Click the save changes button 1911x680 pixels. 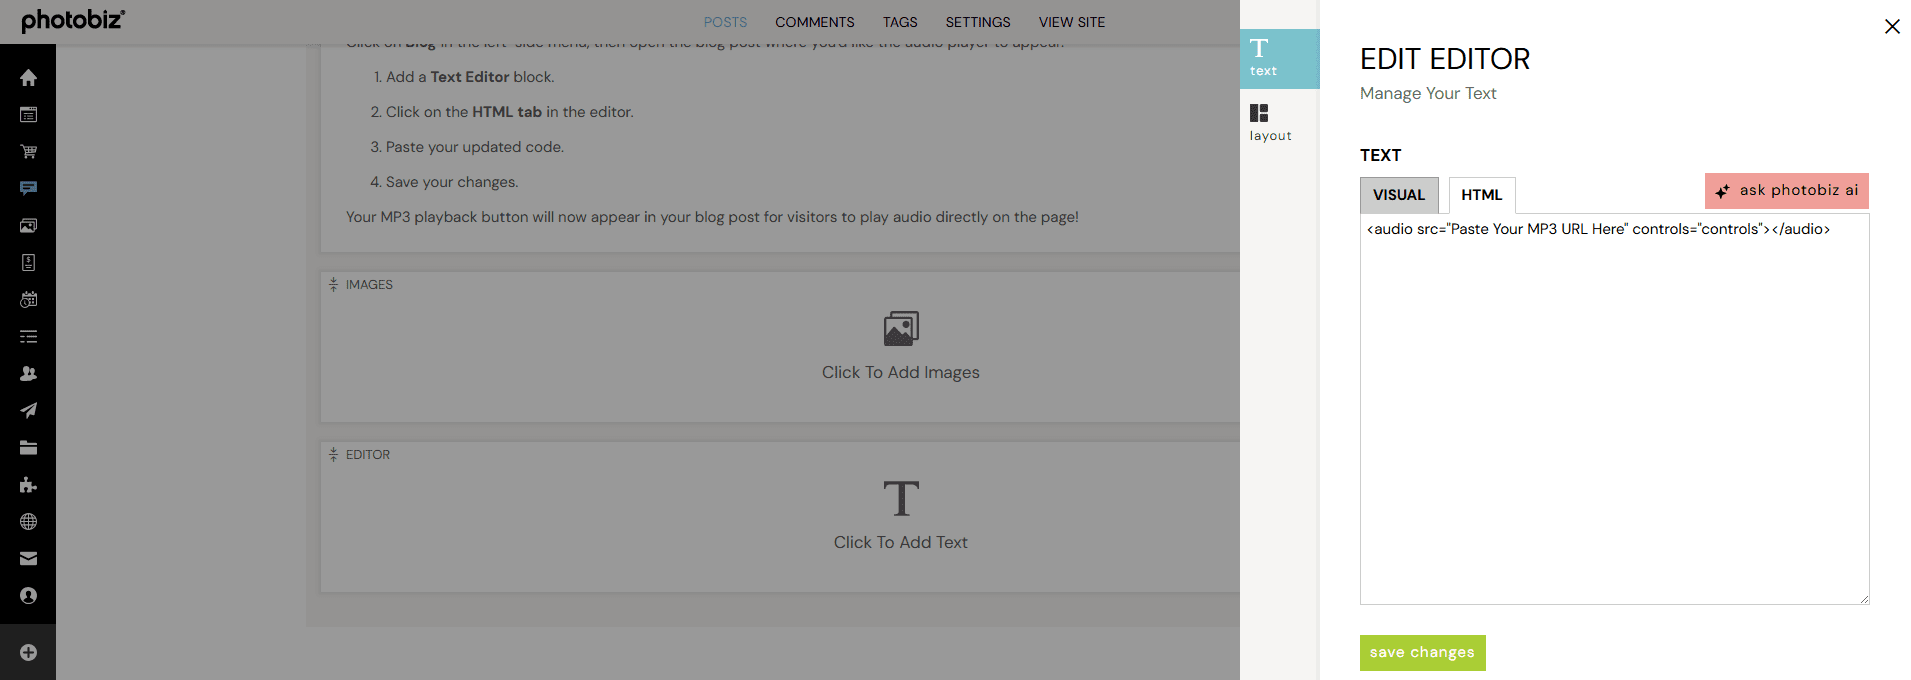coord(1422,653)
